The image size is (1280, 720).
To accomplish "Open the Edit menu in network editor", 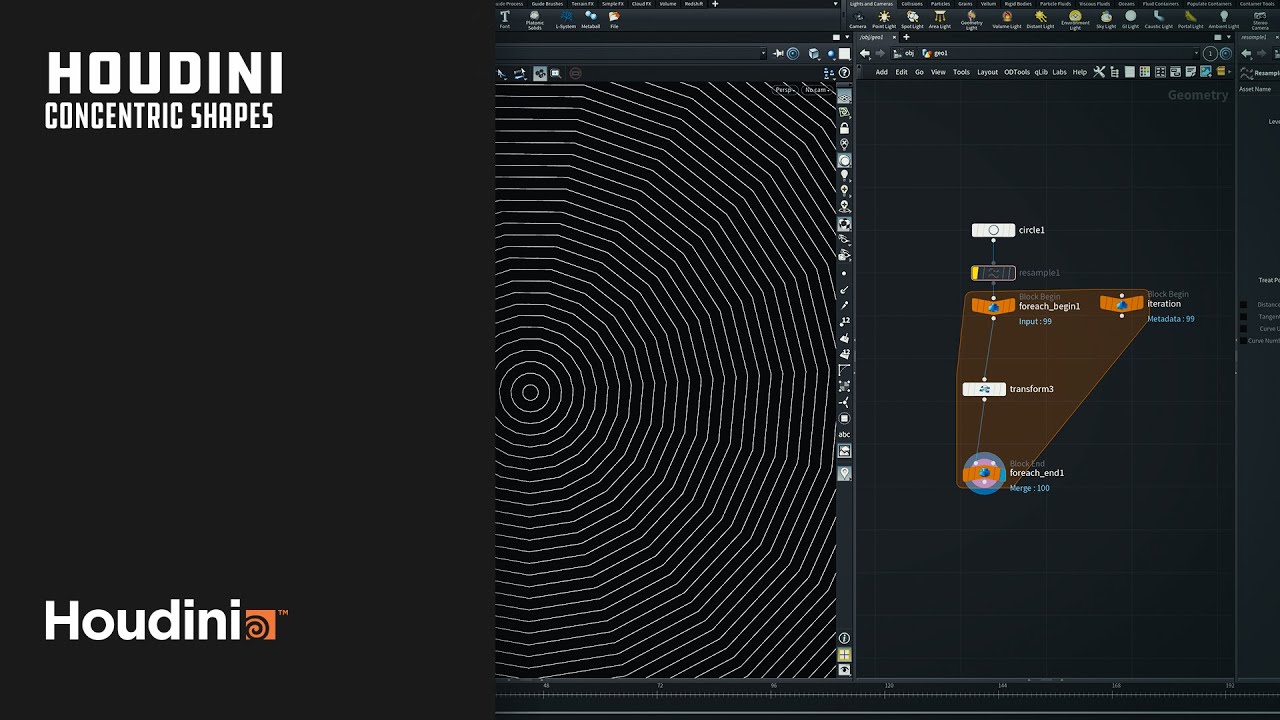I will tap(901, 72).
